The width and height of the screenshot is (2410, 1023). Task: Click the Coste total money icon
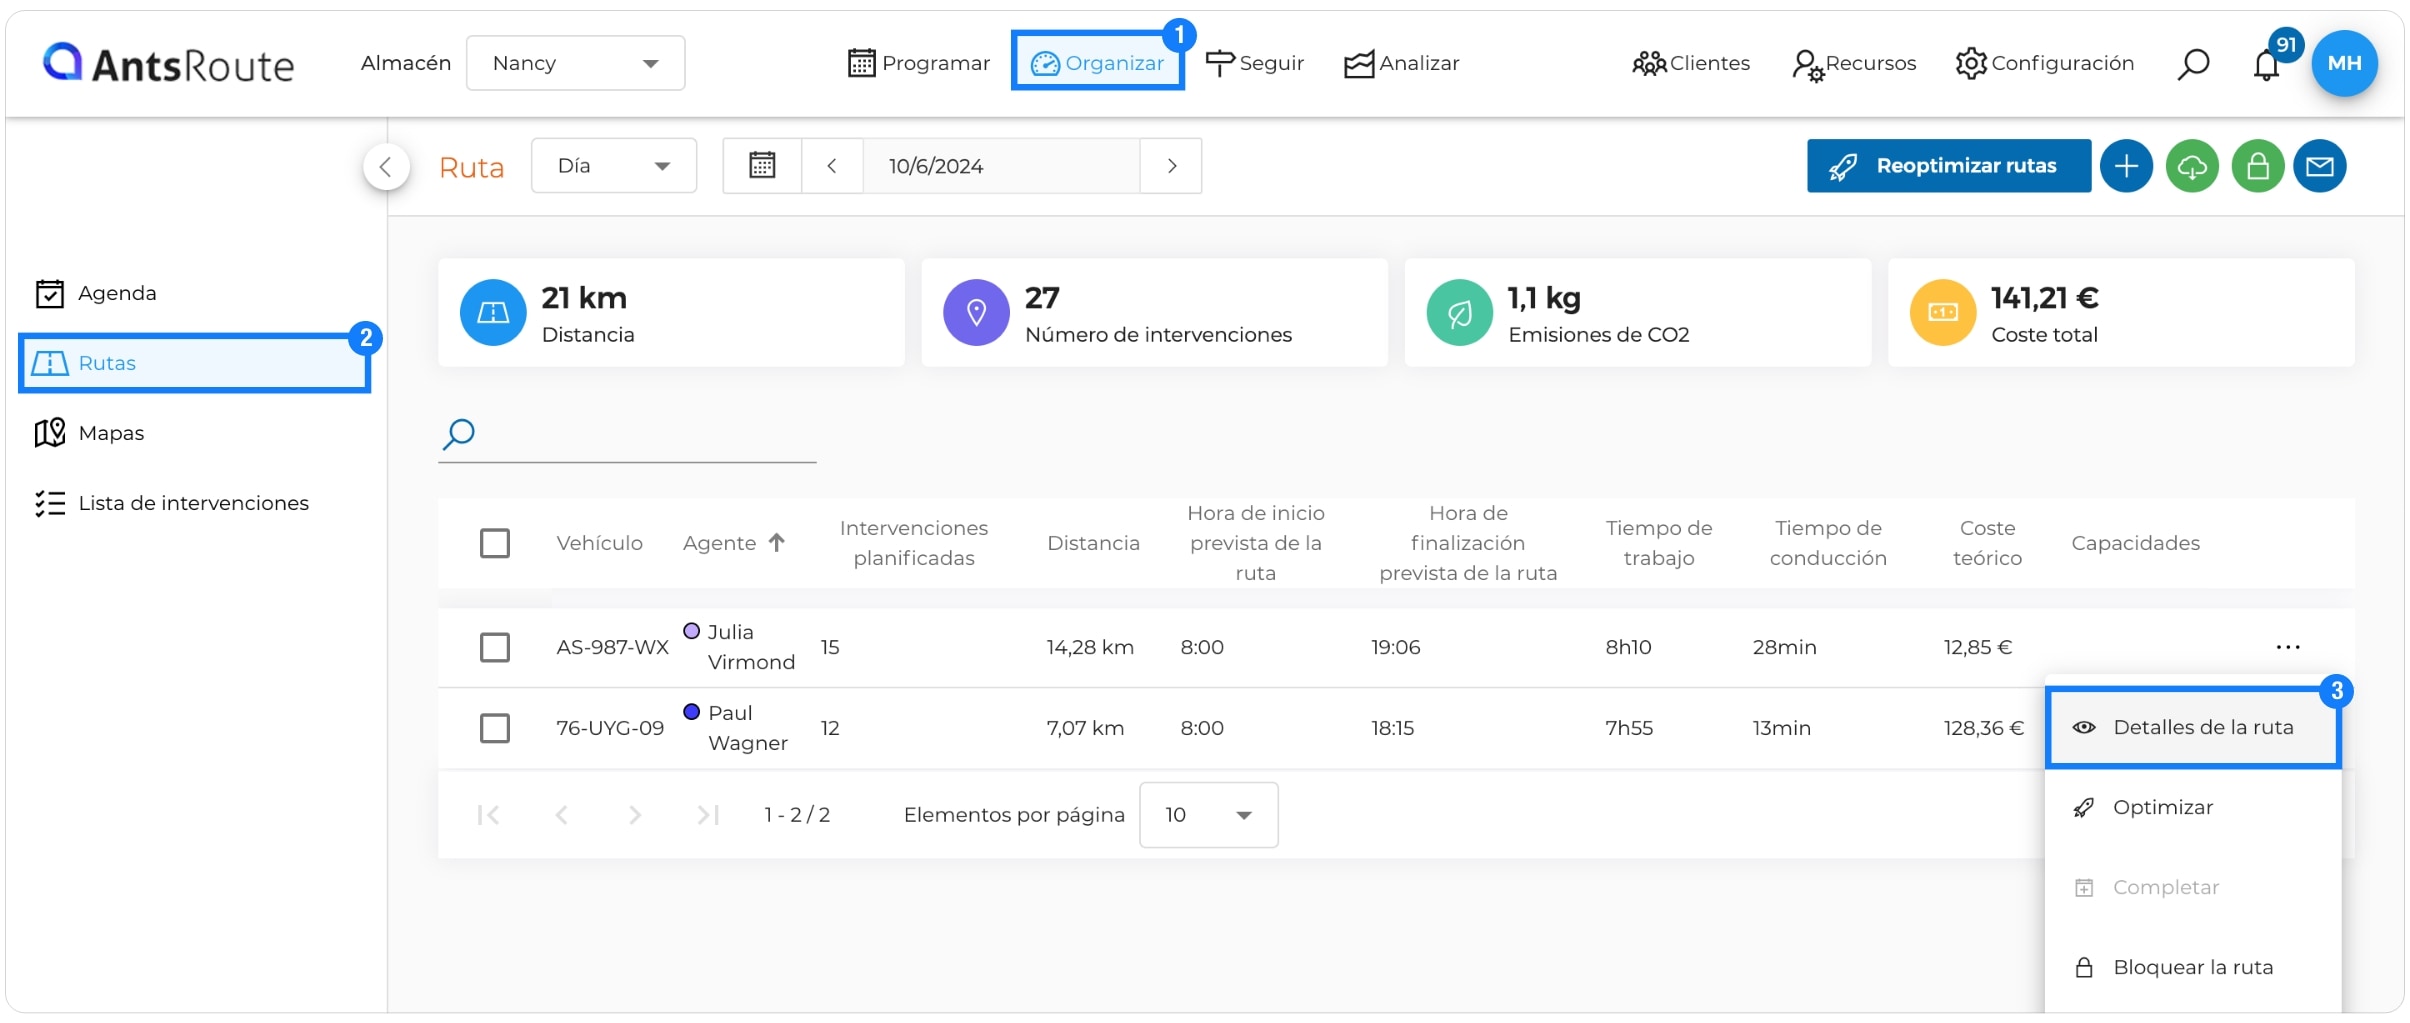click(1942, 313)
